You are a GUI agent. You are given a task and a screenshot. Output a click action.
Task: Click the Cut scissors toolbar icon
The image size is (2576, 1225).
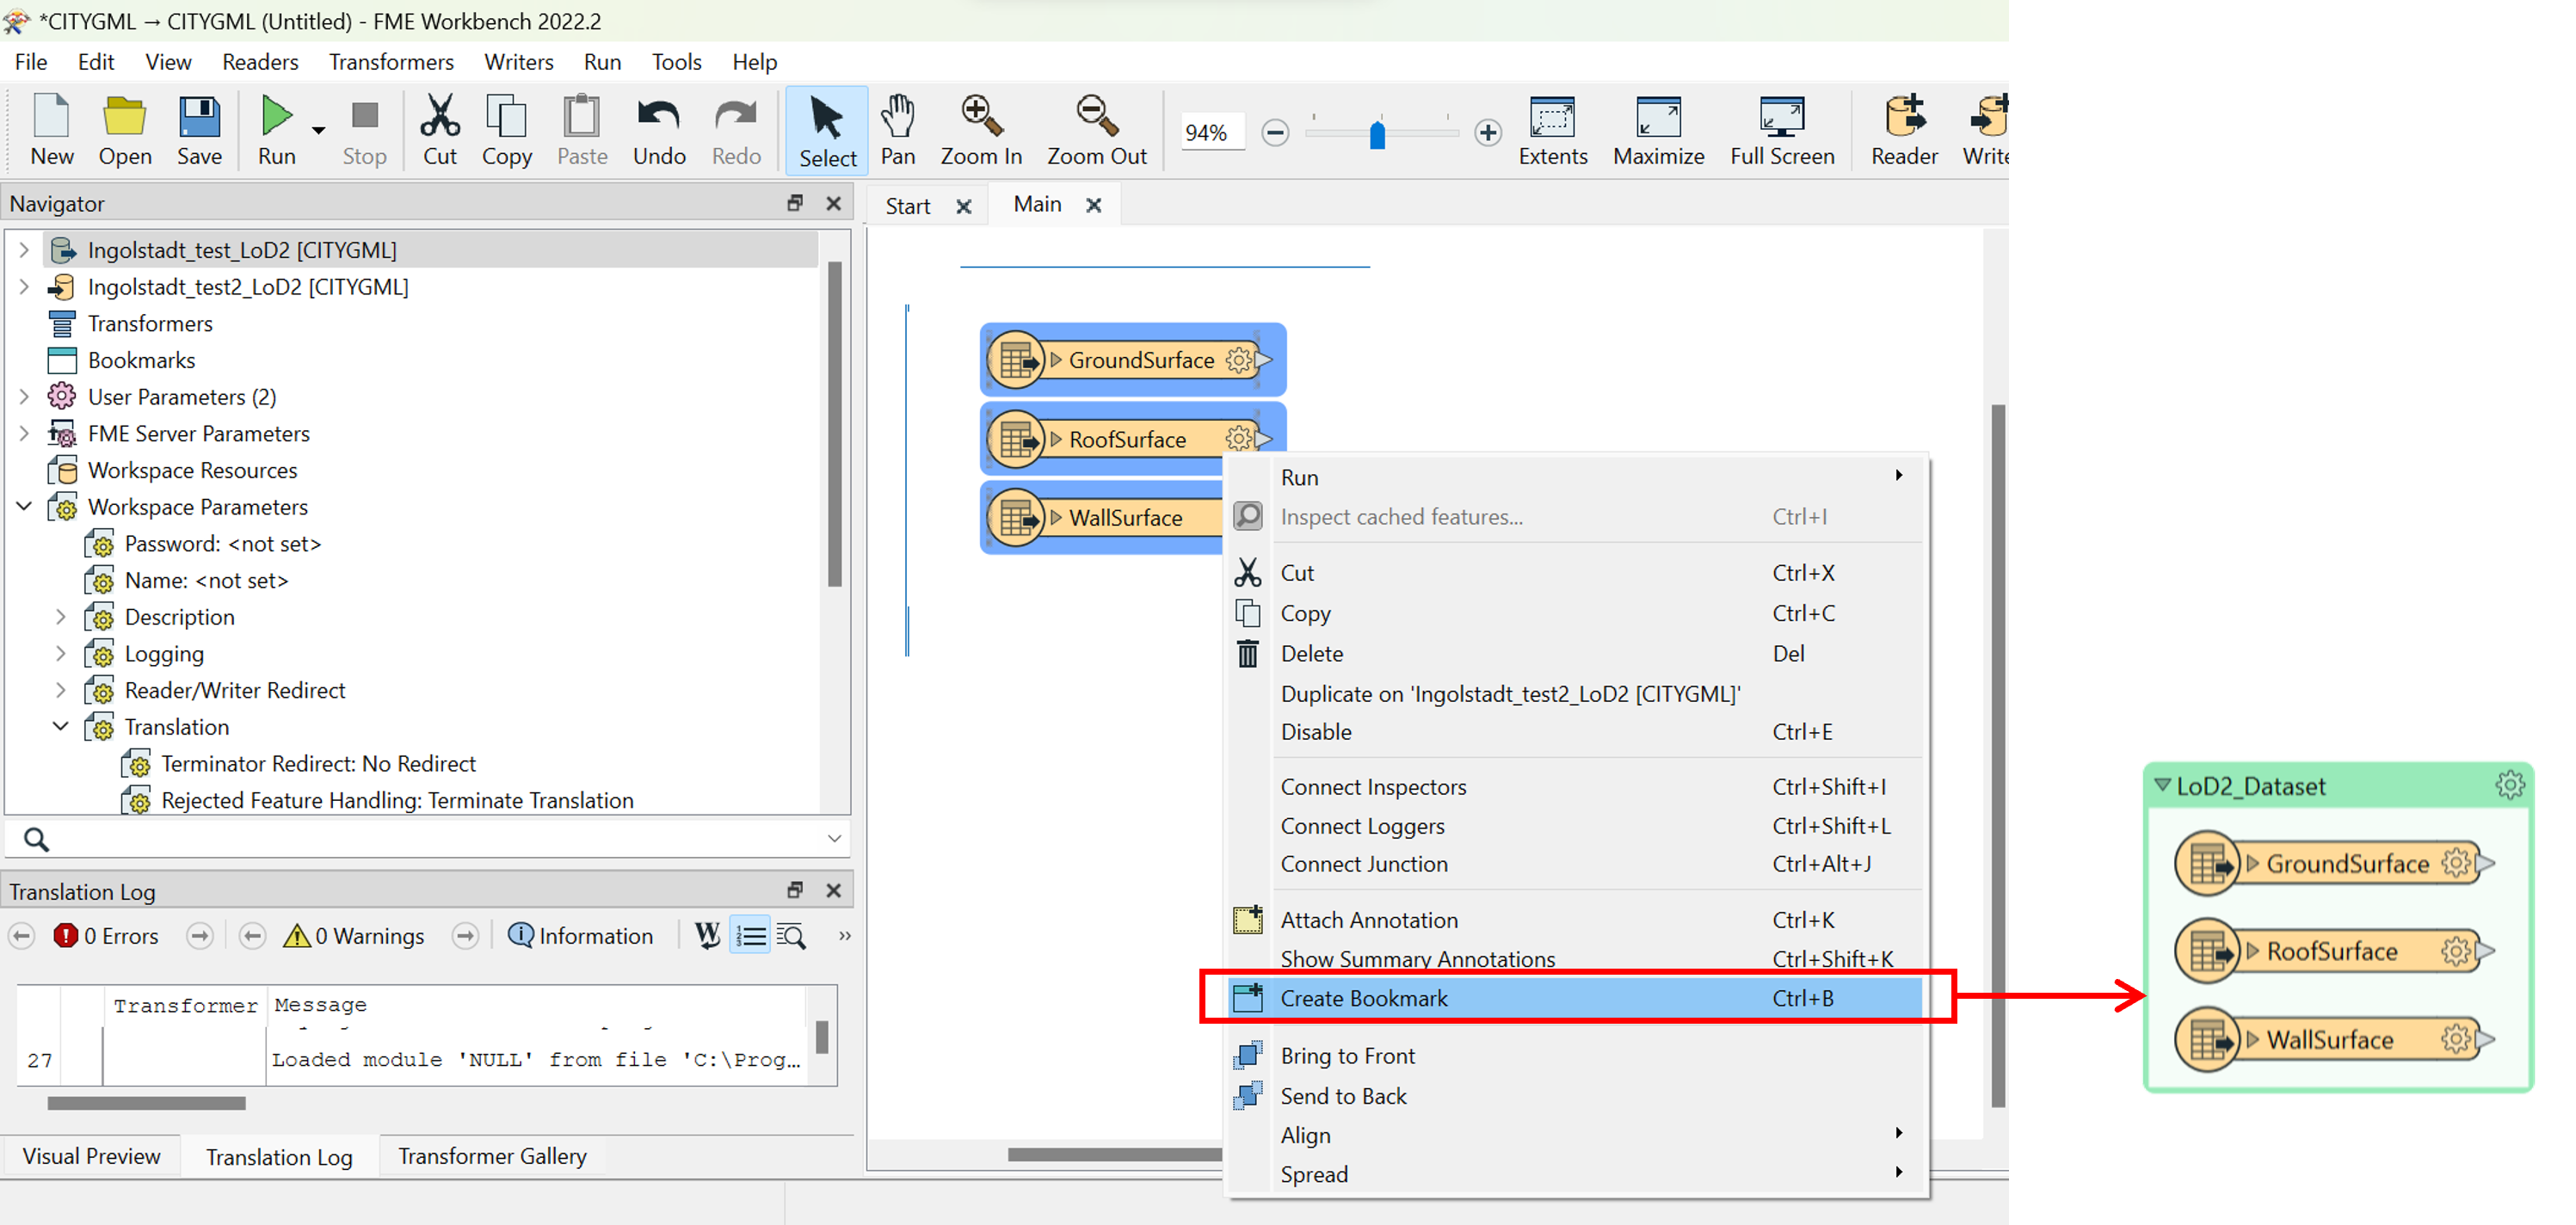(440, 130)
